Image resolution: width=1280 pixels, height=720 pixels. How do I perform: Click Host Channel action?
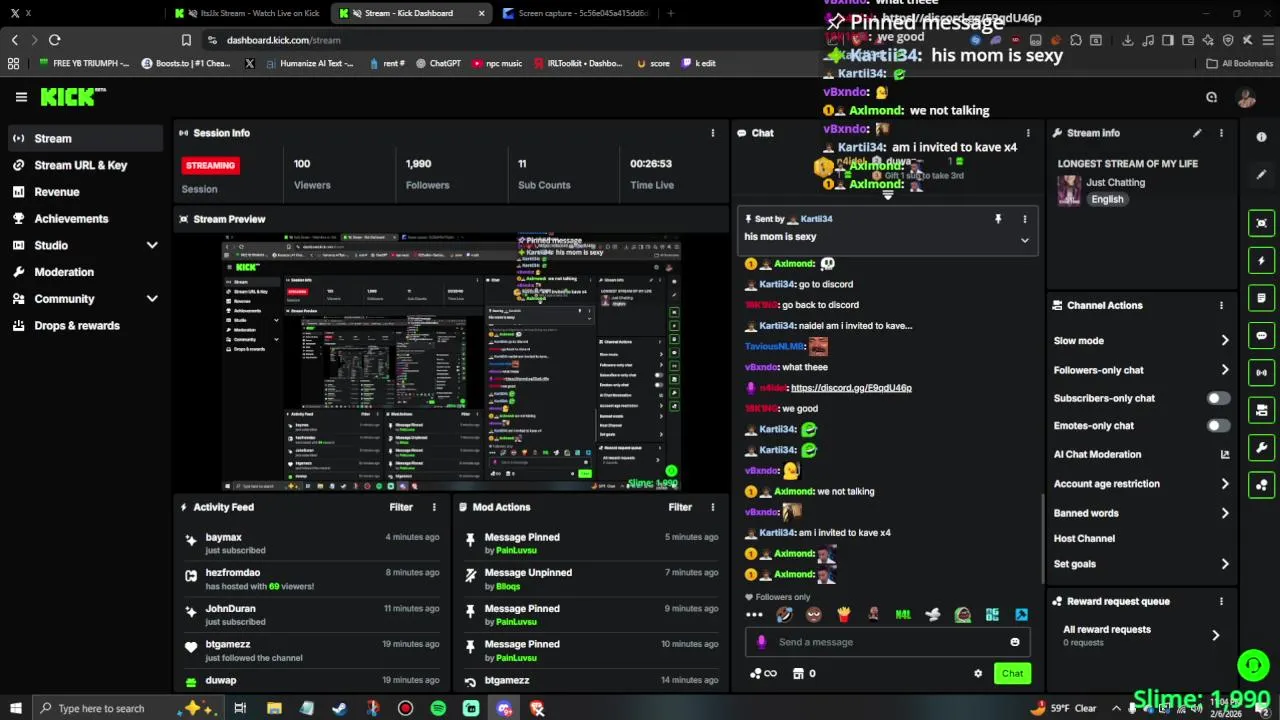tap(1084, 538)
